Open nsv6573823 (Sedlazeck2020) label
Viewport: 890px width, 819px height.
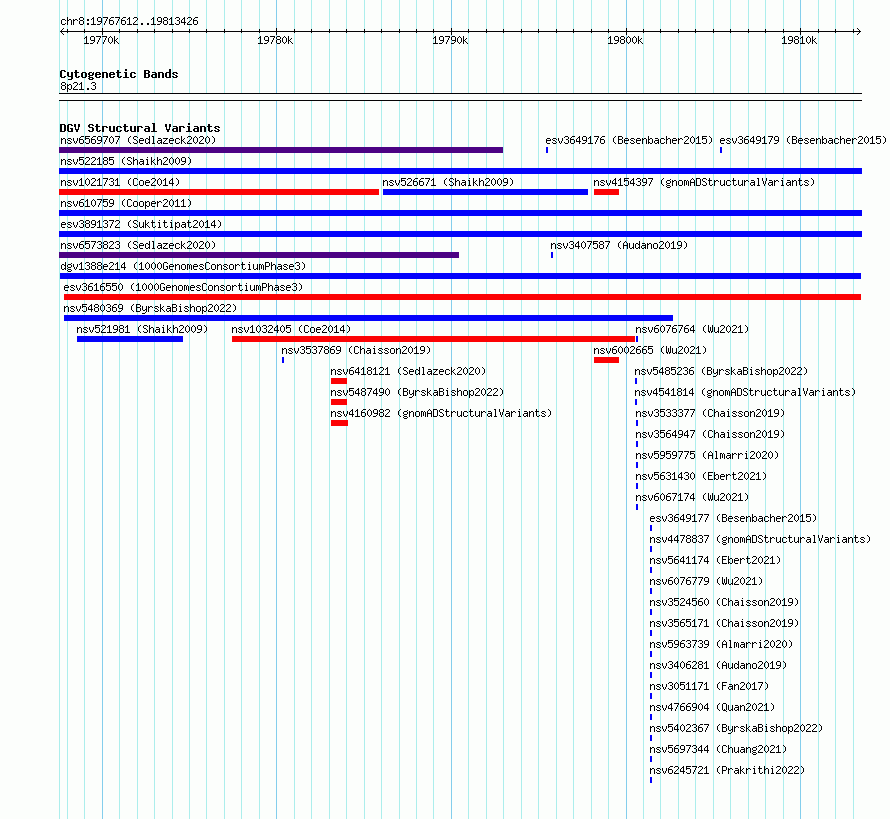(x=138, y=245)
